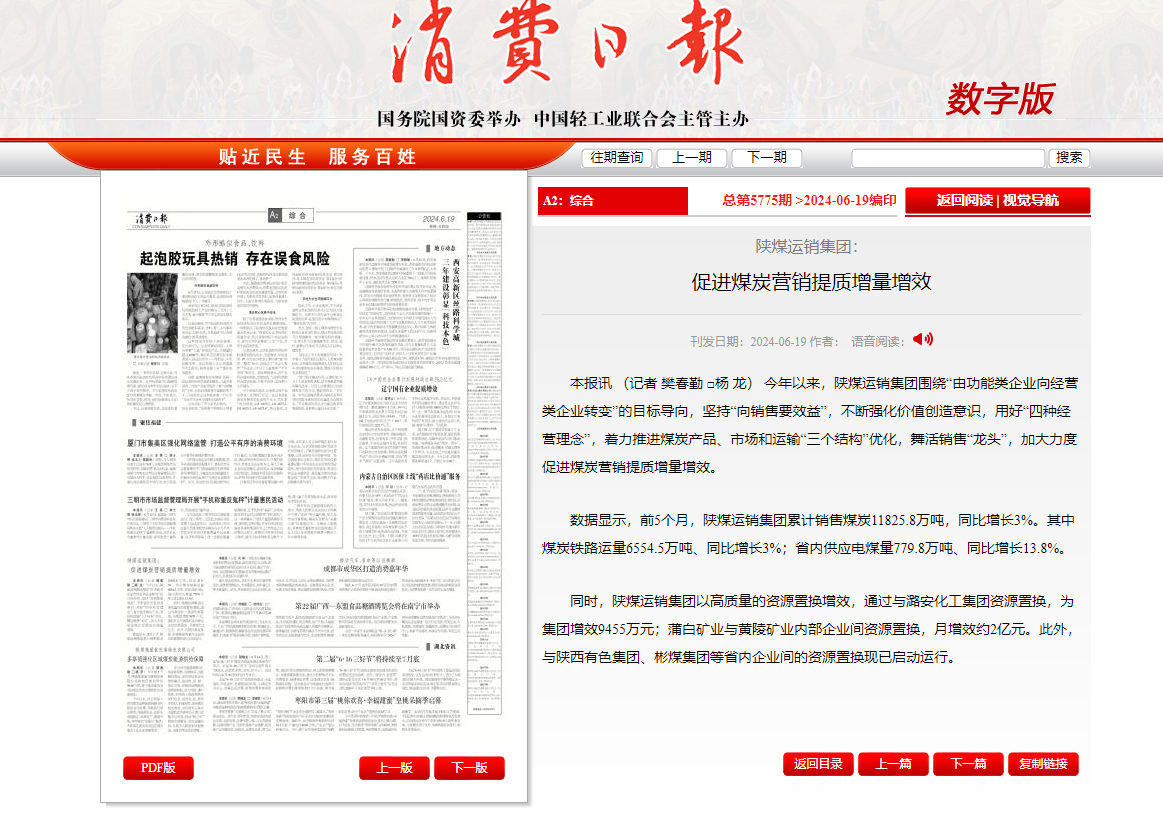Click the 刊发日期:2024-06-19 publication date
Viewport: 1163px width, 823px height.
coord(748,342)
